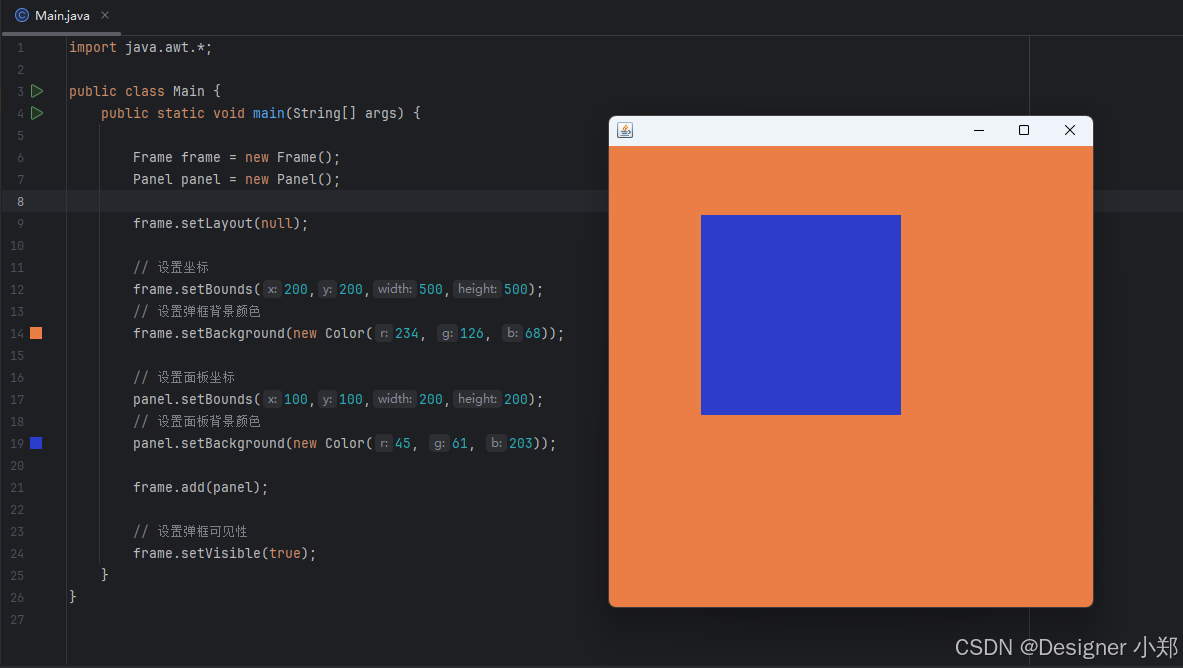
Task: Click the blue value 68 on line 14
Action: (x=533, y=333)
